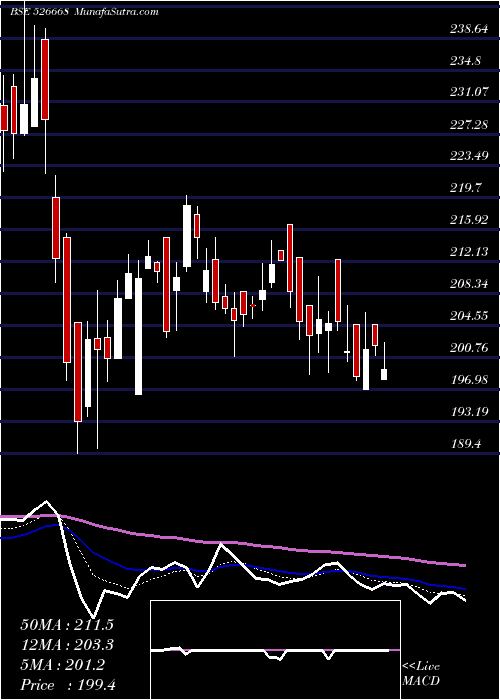Click the 227.28 price axis value
The width and height of the screenshot is (500, 700).
pyautogui.click(x=468, y=125)
